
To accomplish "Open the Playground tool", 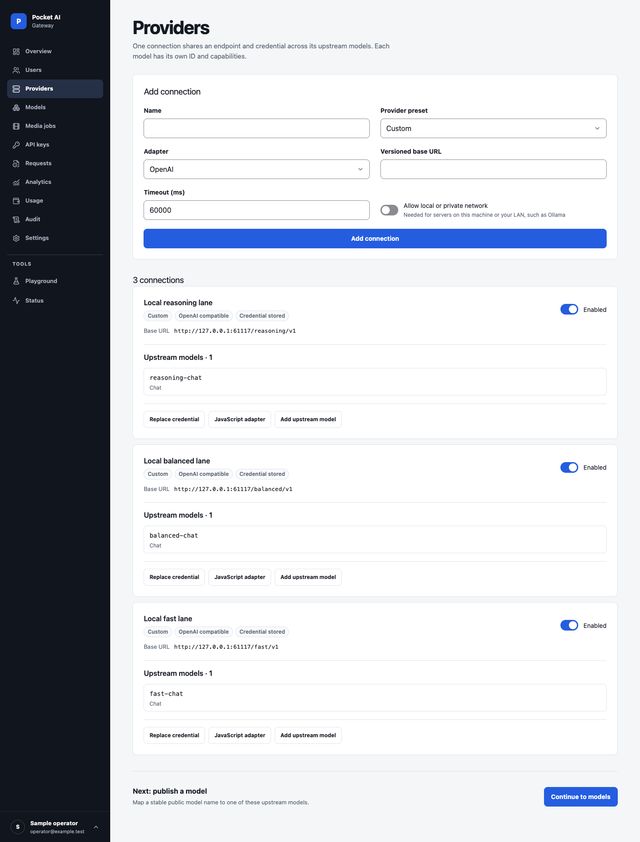I will tap(55, 281).
